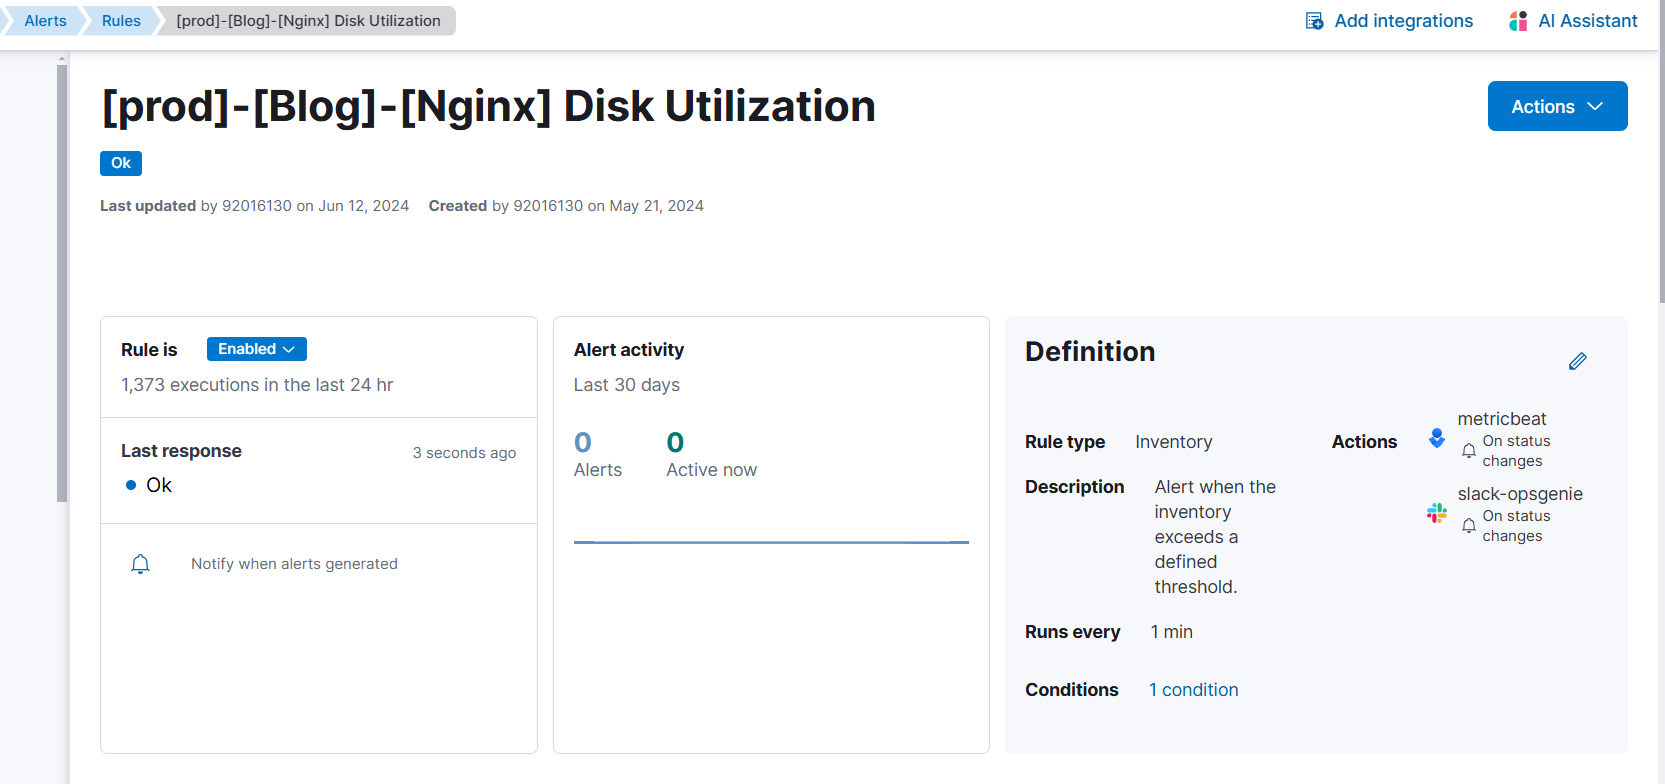Click the rule title heading
Screen dimensions: 1665x784
[489, 106]
